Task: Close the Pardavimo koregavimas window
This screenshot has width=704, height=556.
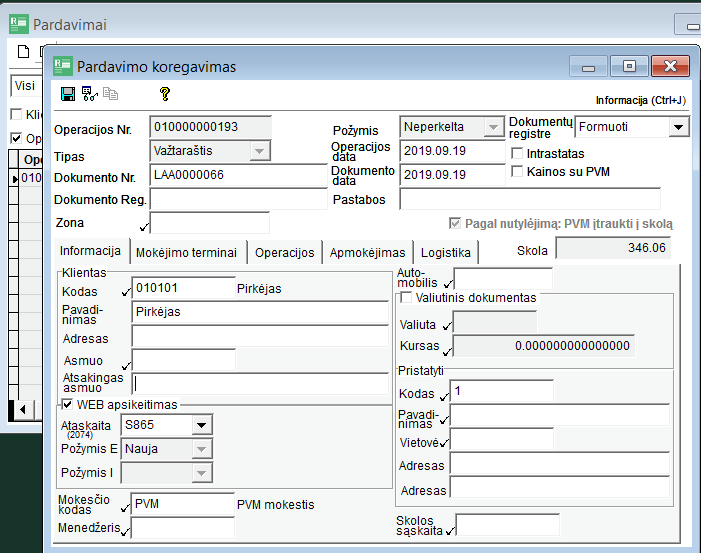Action: click(670, 66)
